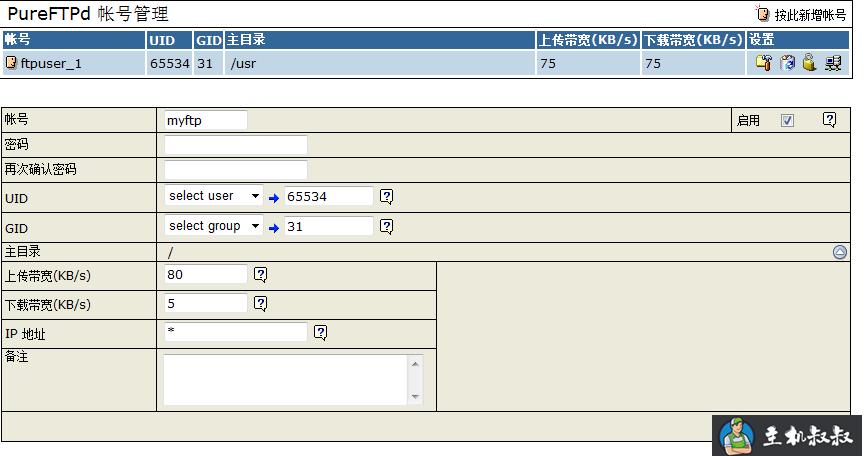Click the edit (hammer) icon for ftpuser_1

[764, 63]
